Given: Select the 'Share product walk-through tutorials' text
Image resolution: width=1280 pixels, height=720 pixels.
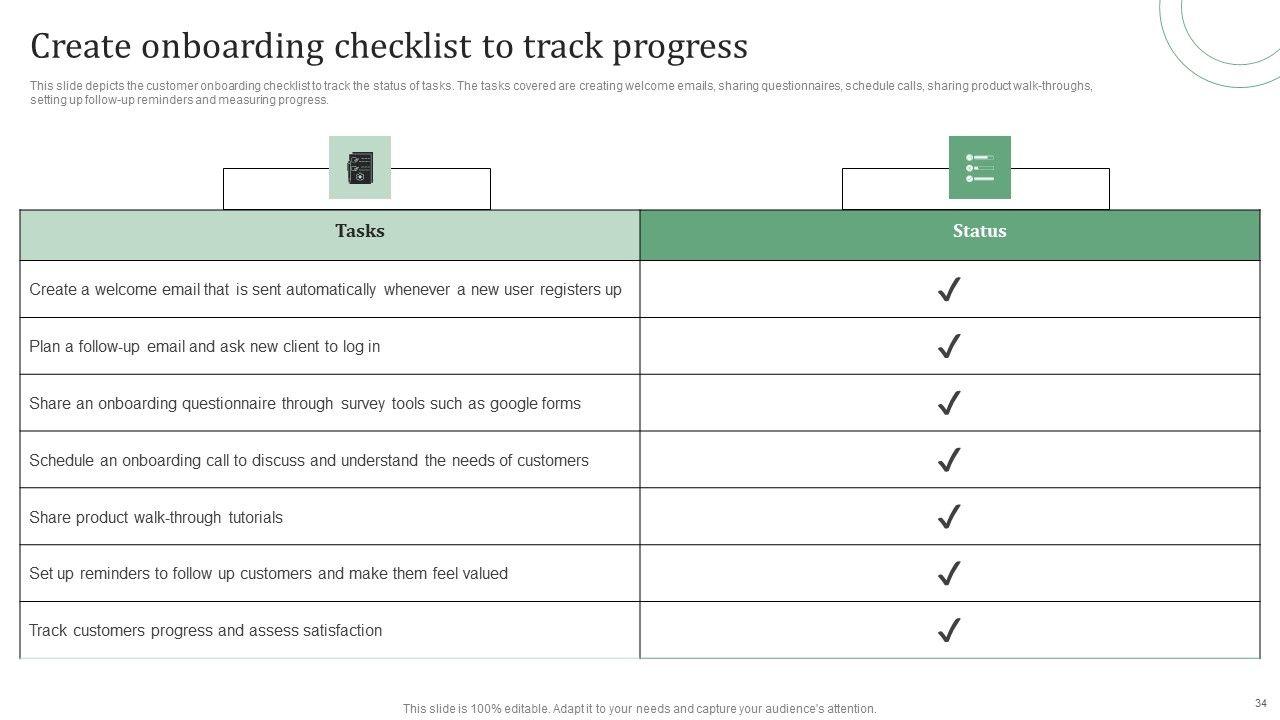Looking at the screenshot, I should coord(156,518).
